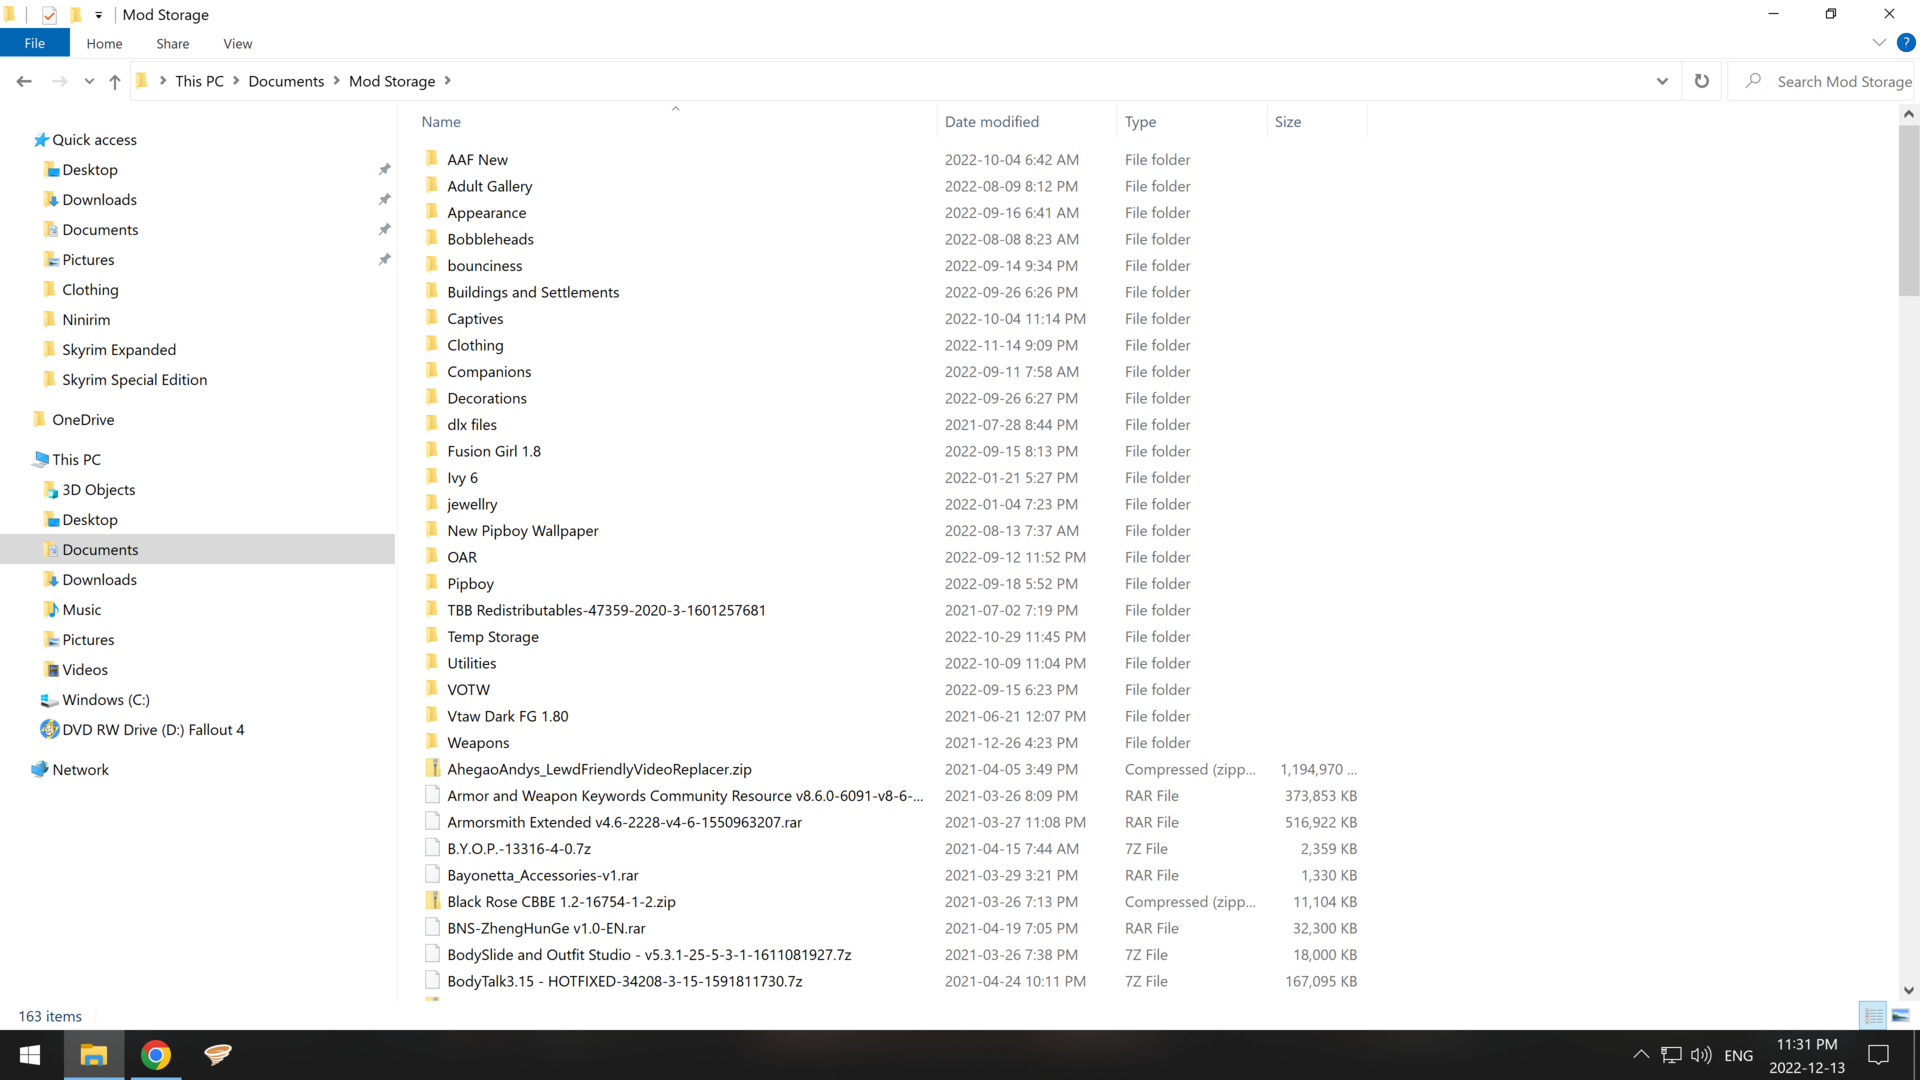
Task: Expand the ribbon with the chevron
Action: (1878, 42)
